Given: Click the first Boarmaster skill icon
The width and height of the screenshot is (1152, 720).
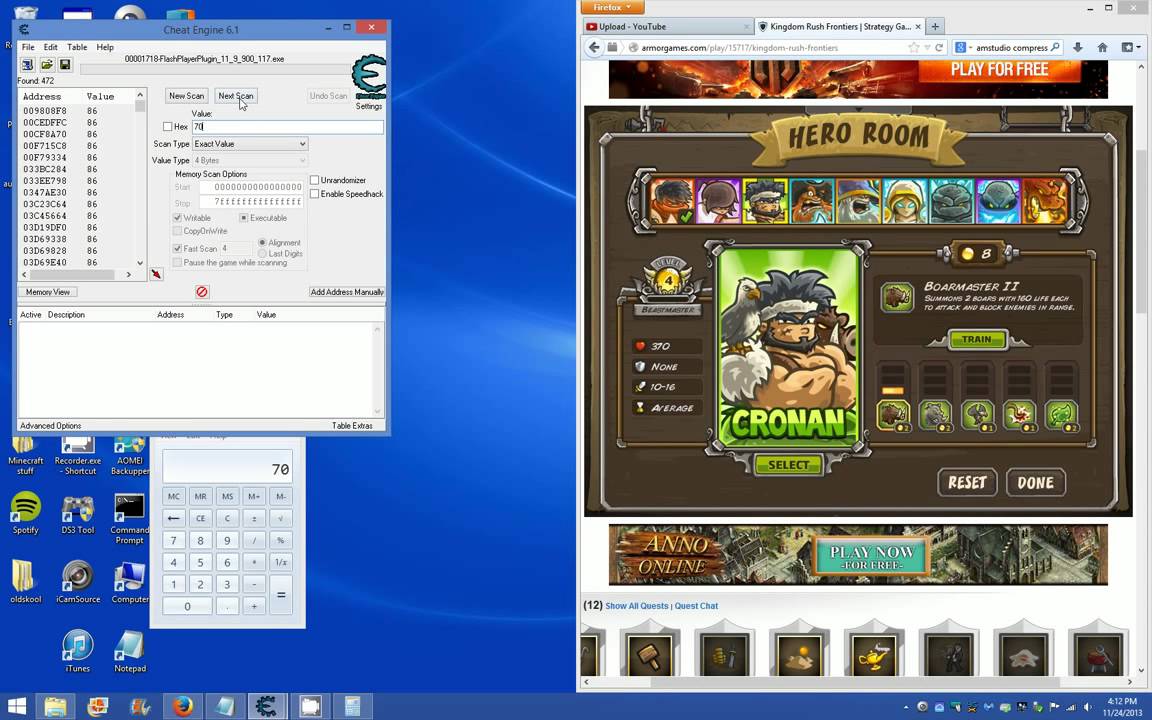Looking at the screenshot, I should coord(893,415).
